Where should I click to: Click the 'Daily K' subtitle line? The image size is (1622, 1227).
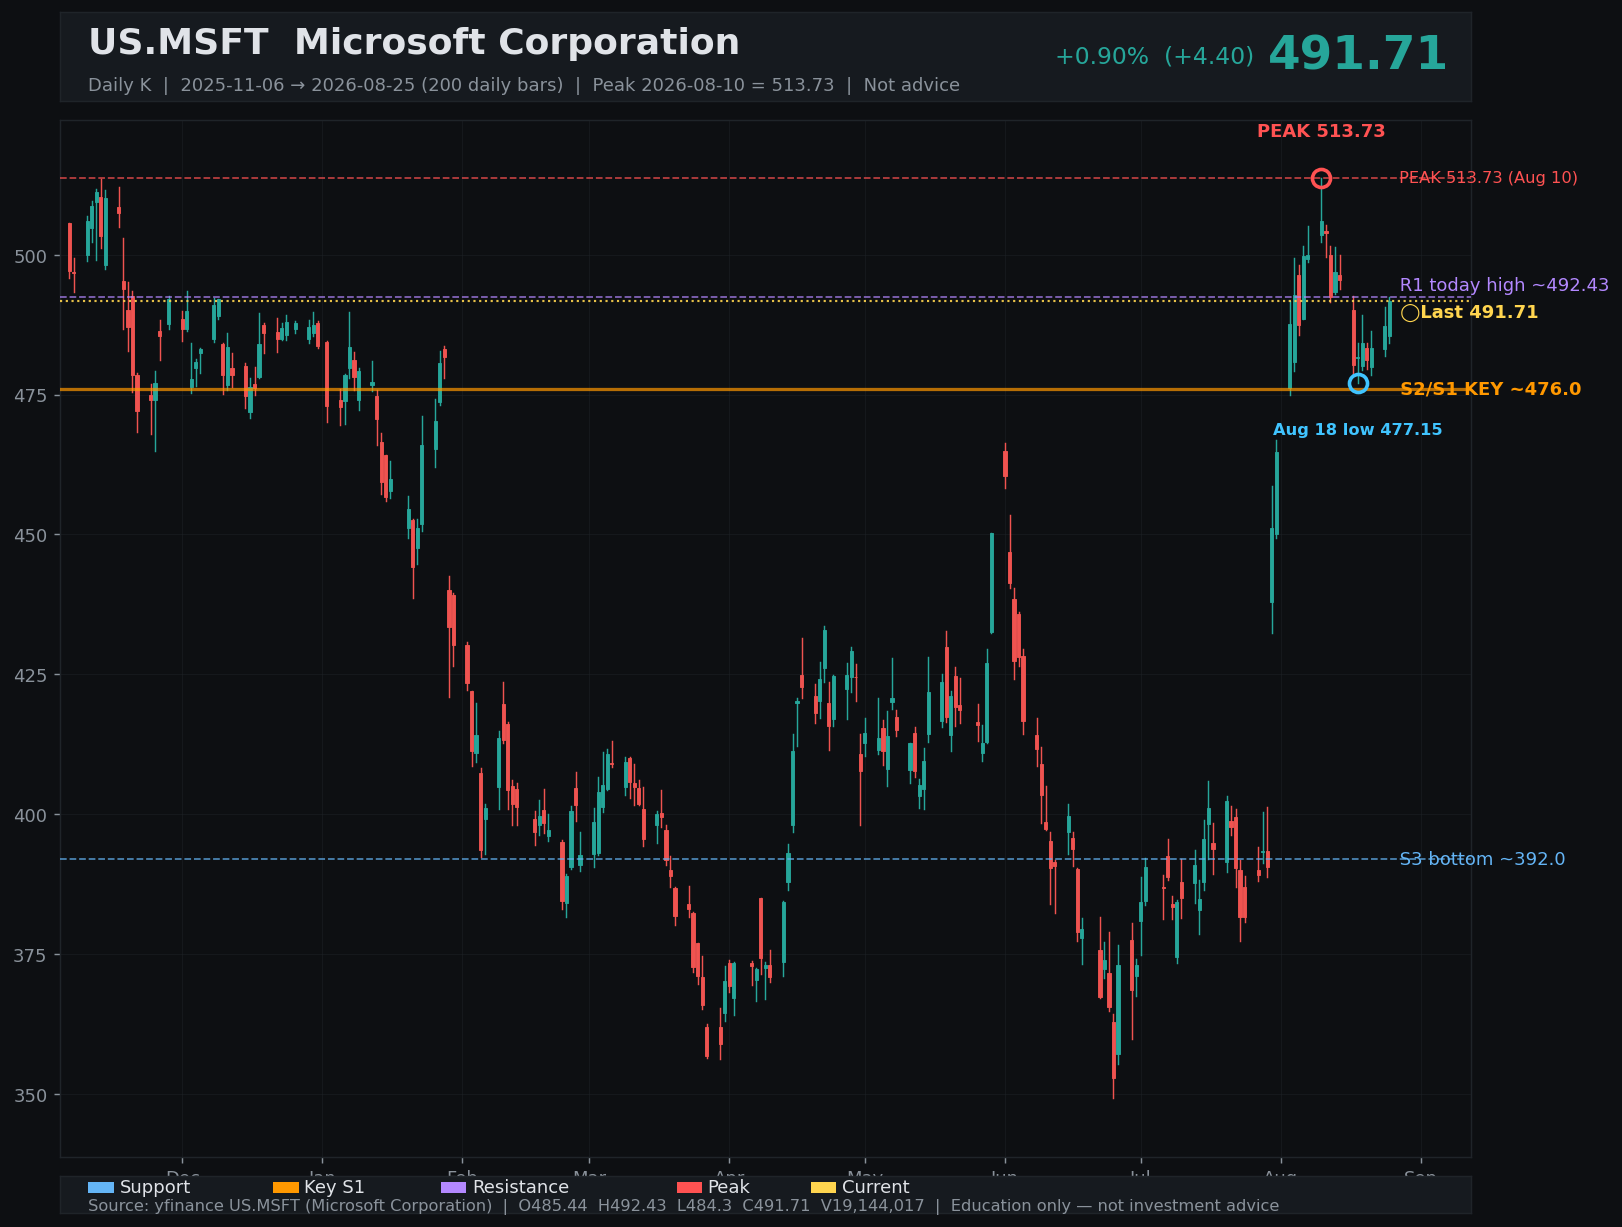tap(524, 85)
